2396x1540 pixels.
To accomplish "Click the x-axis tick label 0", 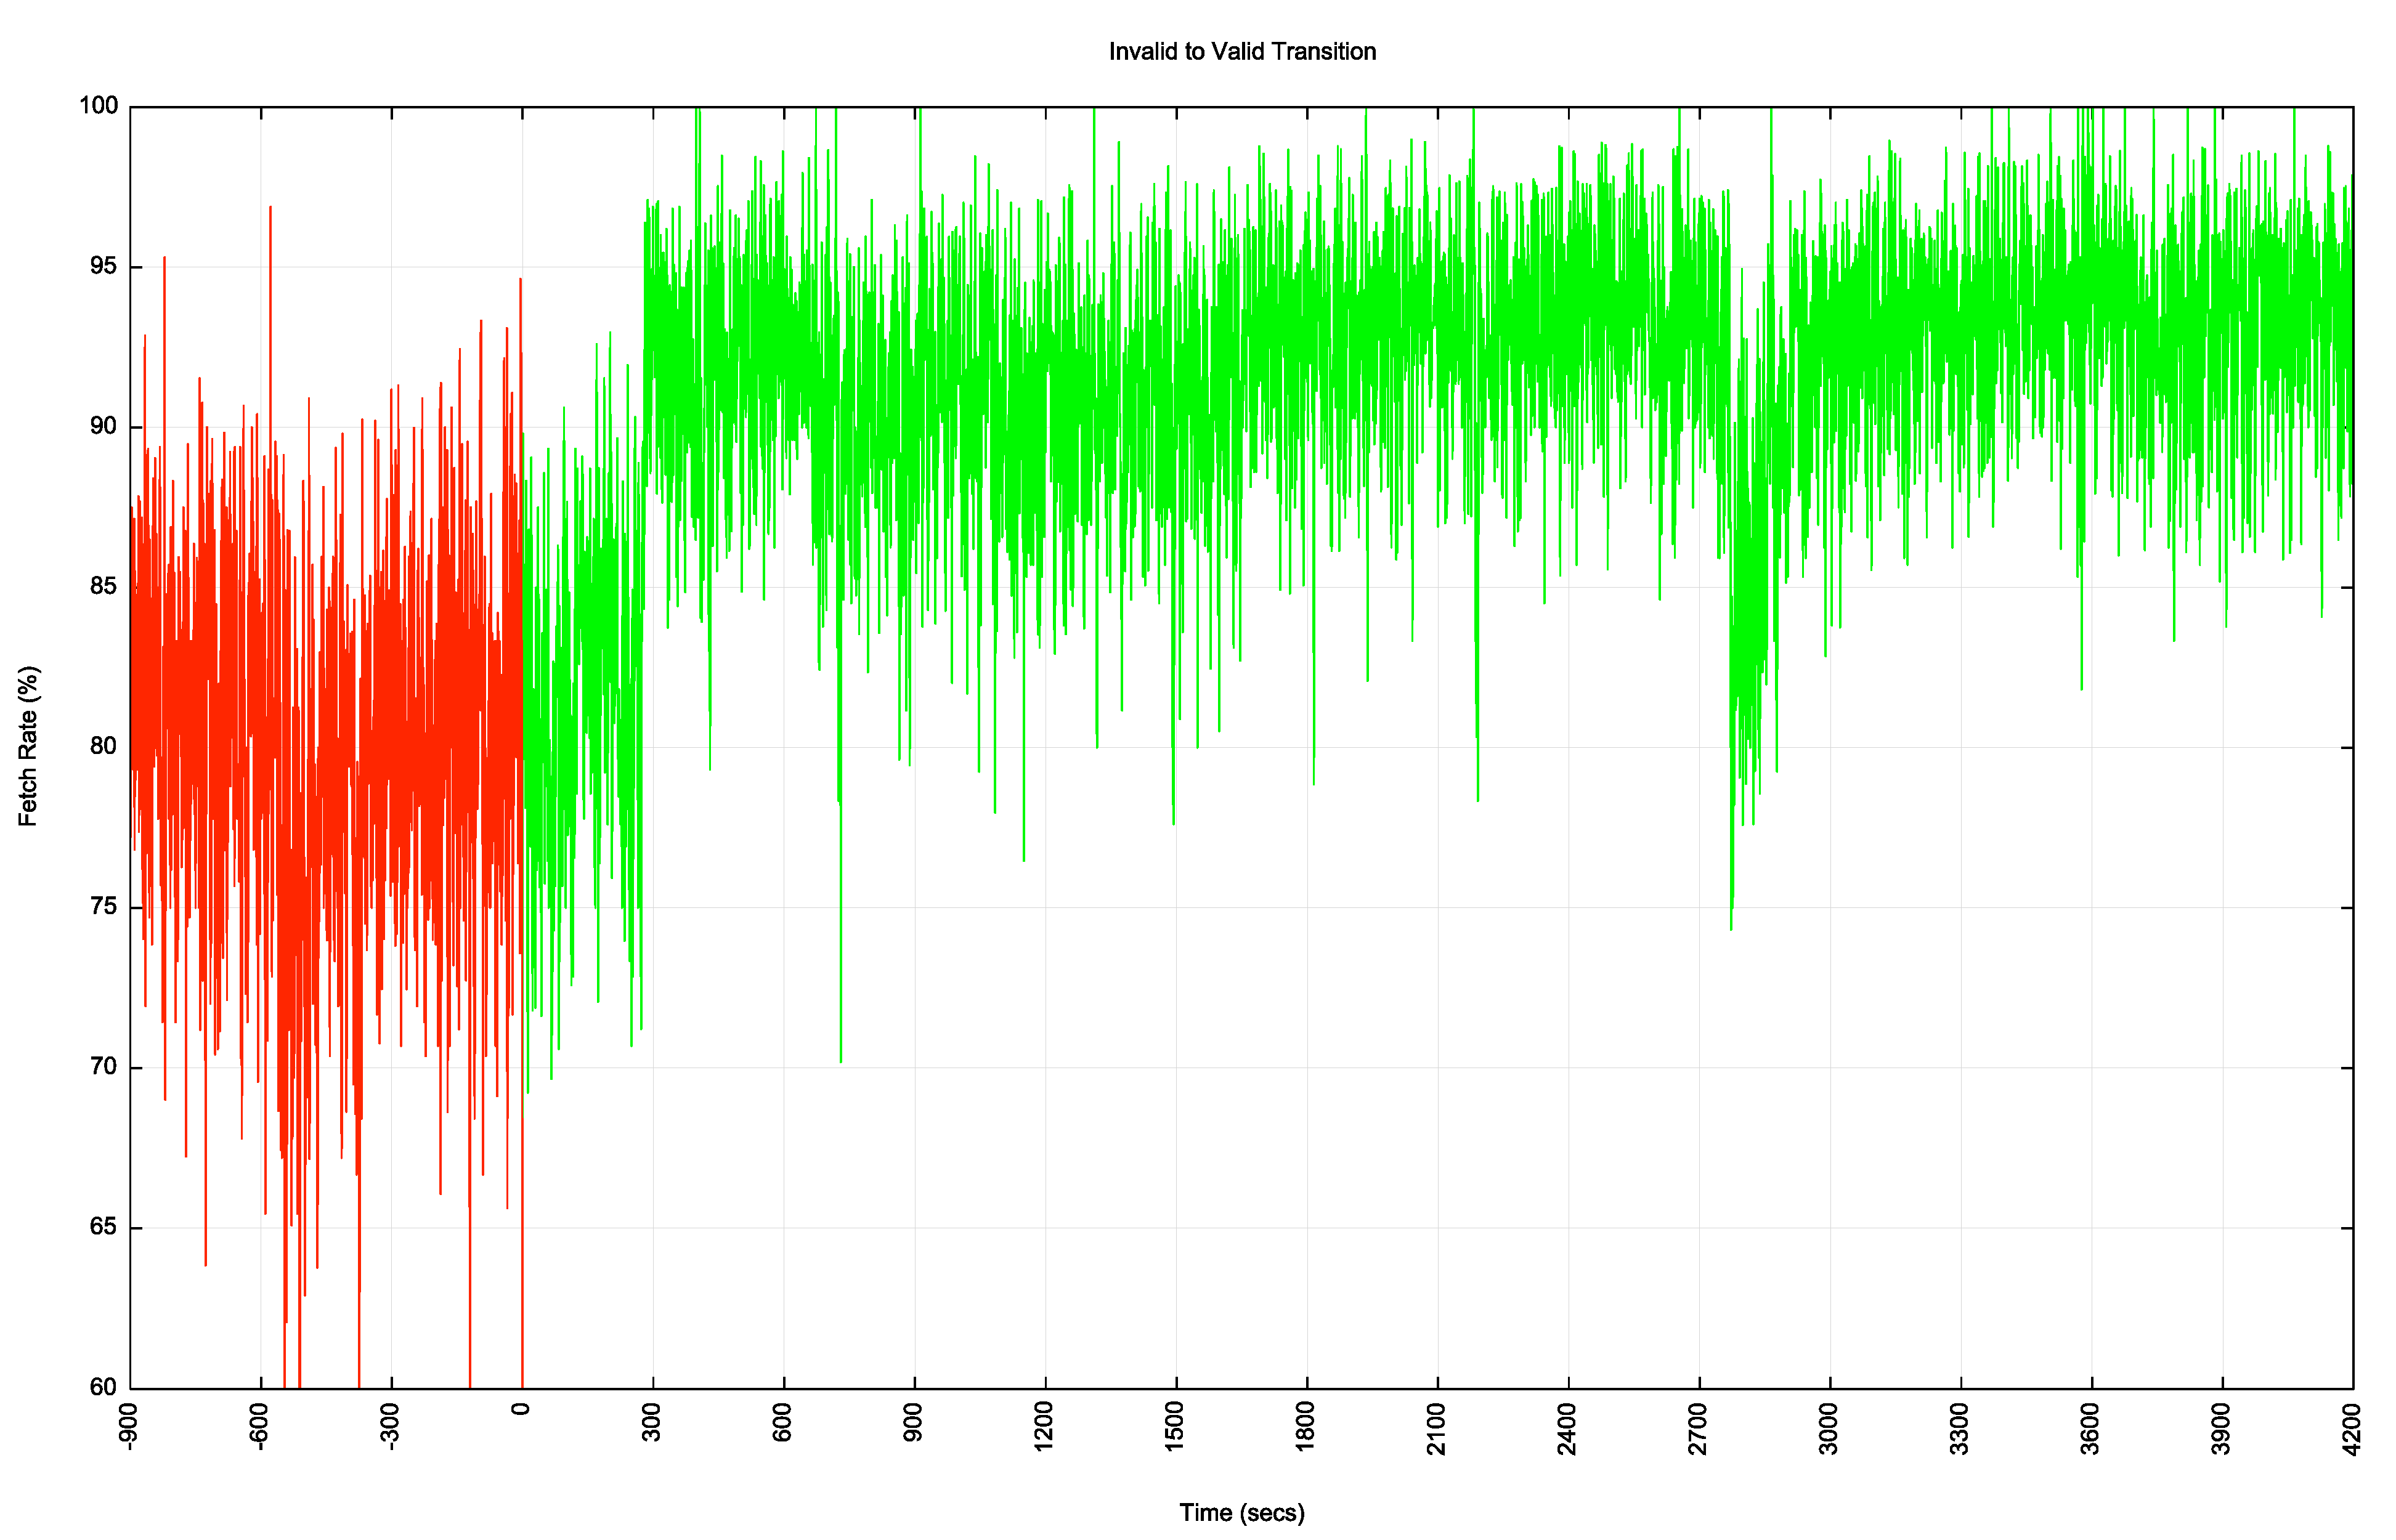I will (521, 1410).
